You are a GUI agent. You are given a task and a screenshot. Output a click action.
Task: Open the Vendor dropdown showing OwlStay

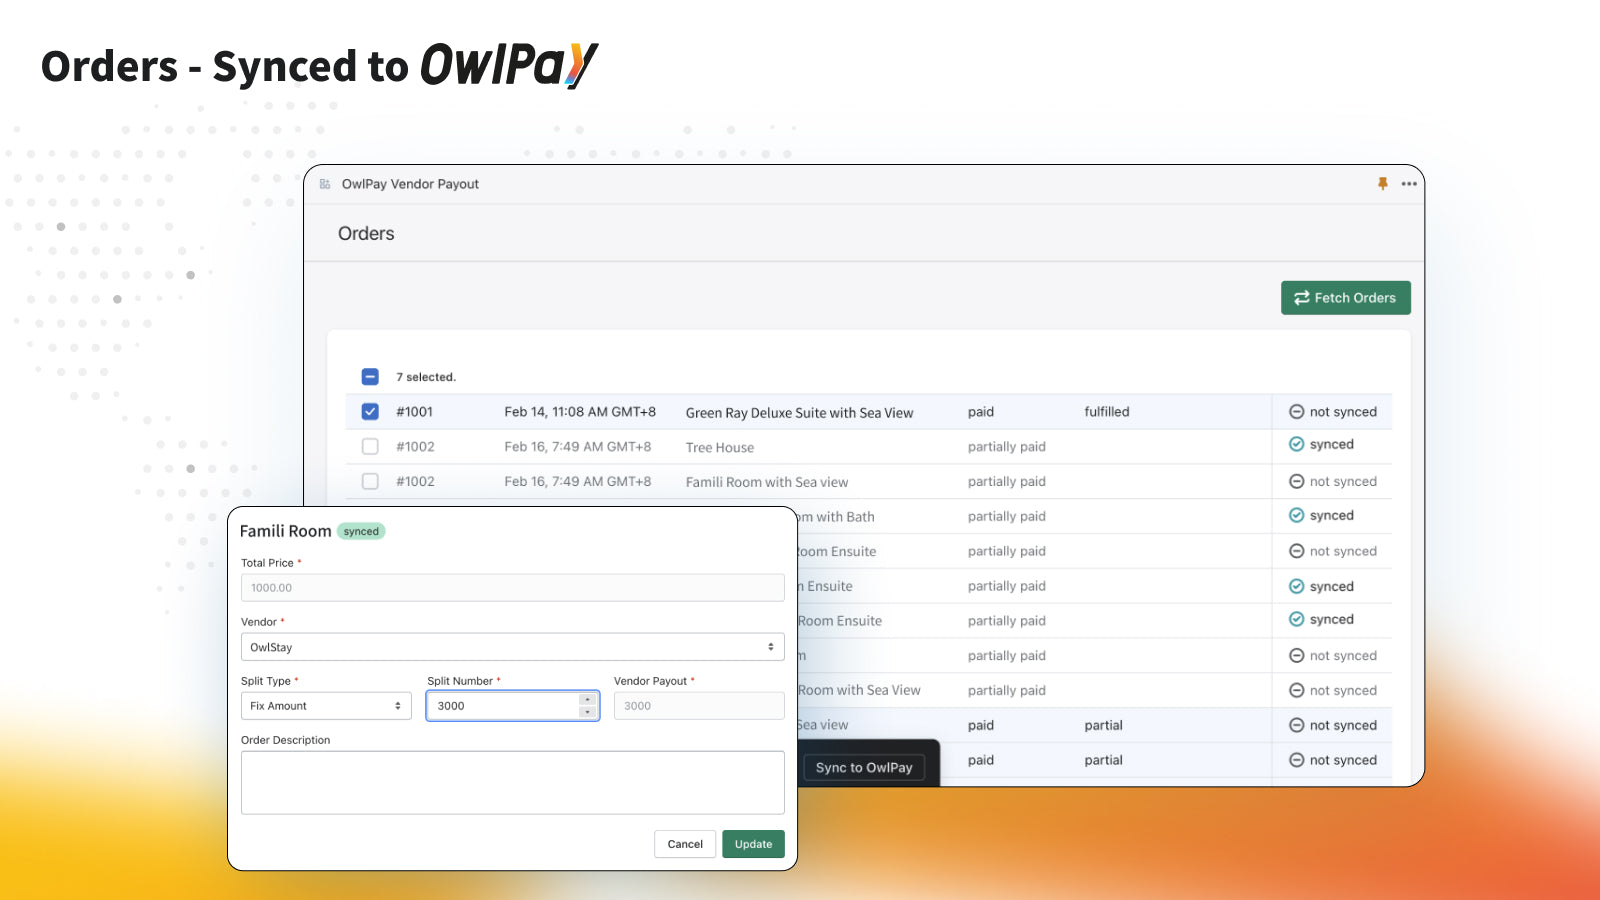click(512, 647)
